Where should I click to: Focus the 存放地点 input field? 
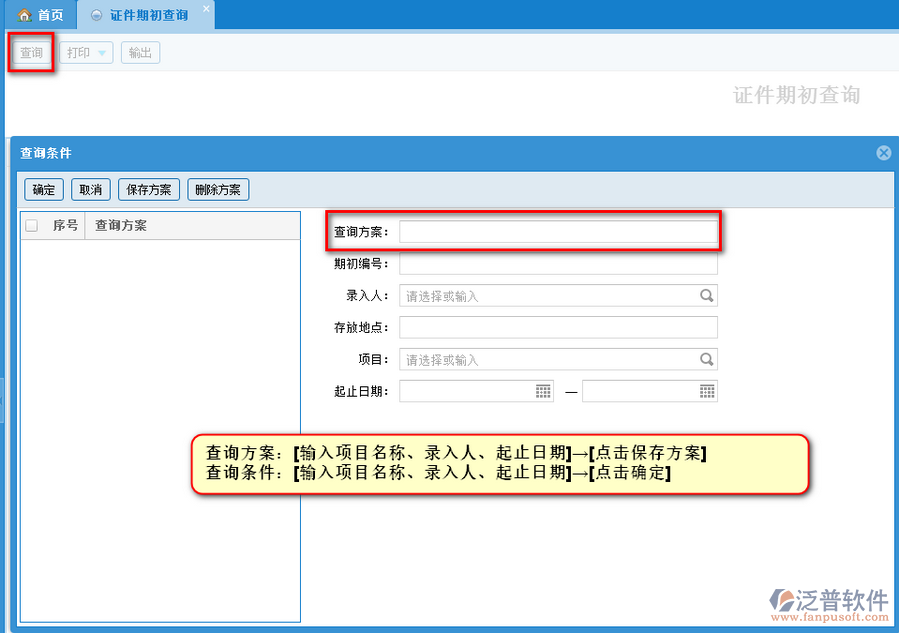(558, 327)
